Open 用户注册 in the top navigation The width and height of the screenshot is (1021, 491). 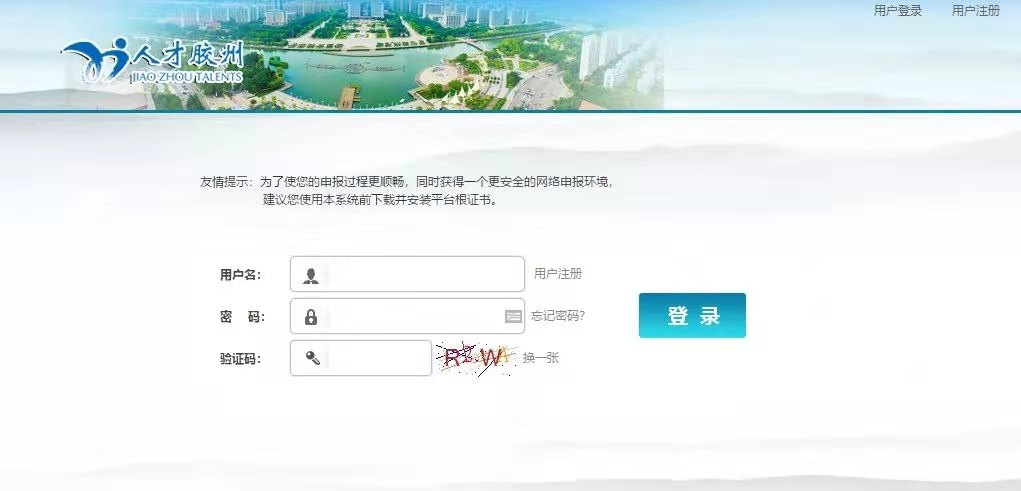(975, 10)
